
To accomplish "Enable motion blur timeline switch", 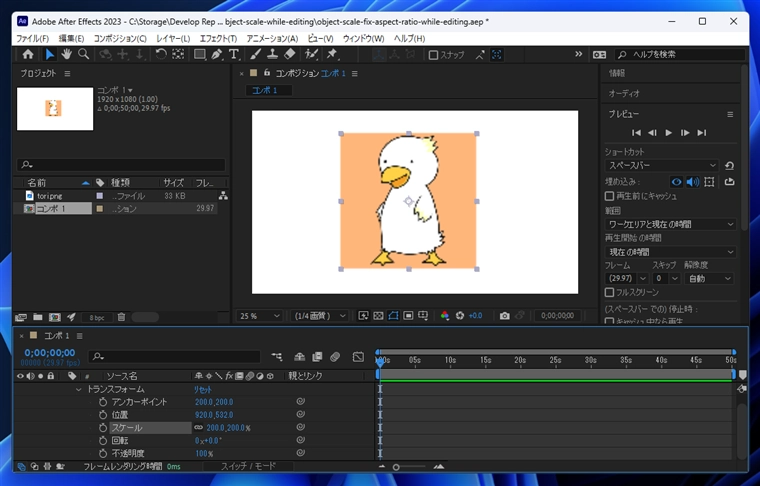I will 335,357.
